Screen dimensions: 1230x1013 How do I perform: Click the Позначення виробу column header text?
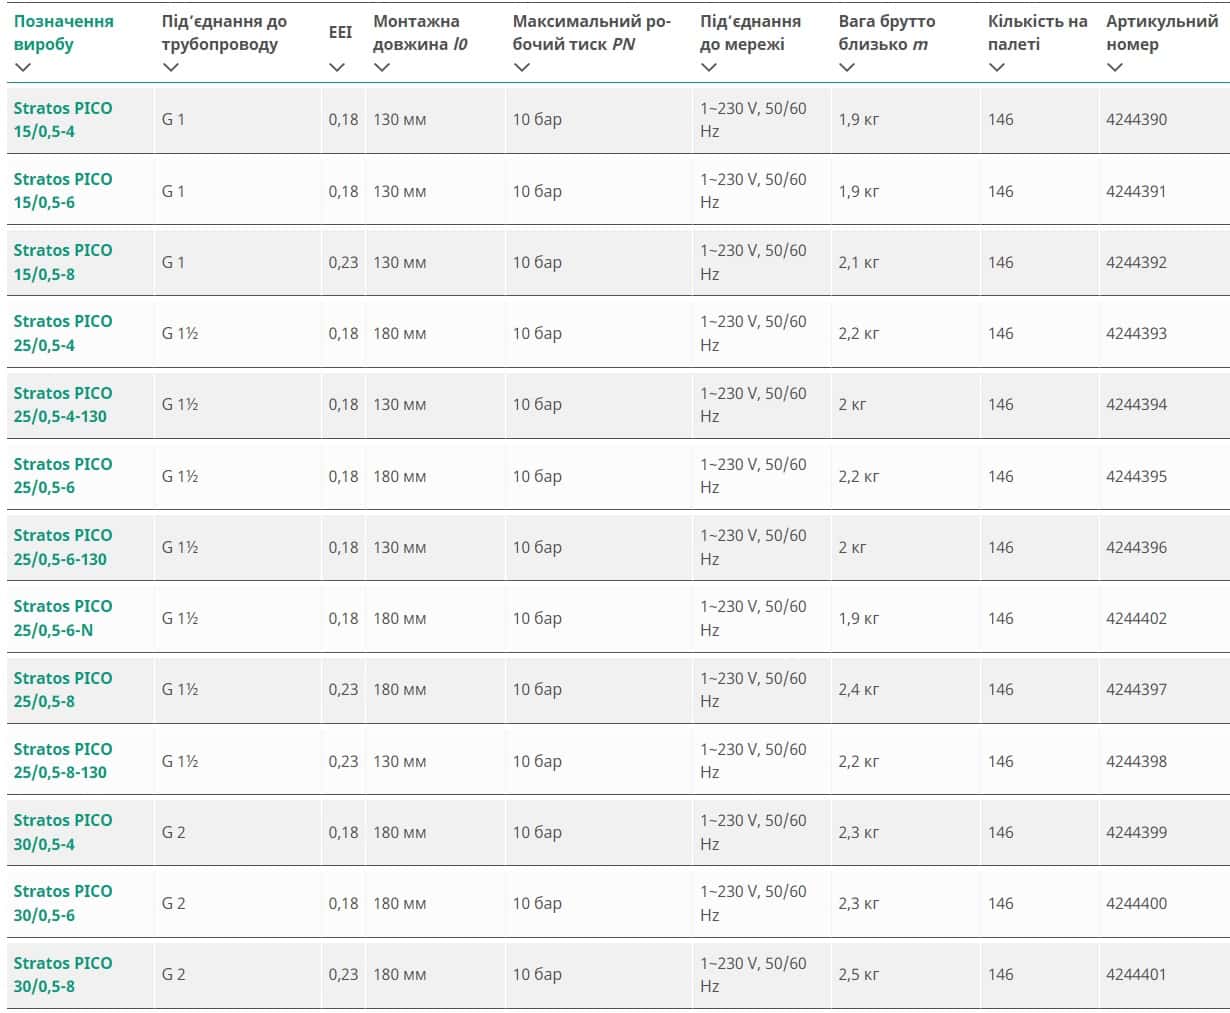click(x=63, y=32)
